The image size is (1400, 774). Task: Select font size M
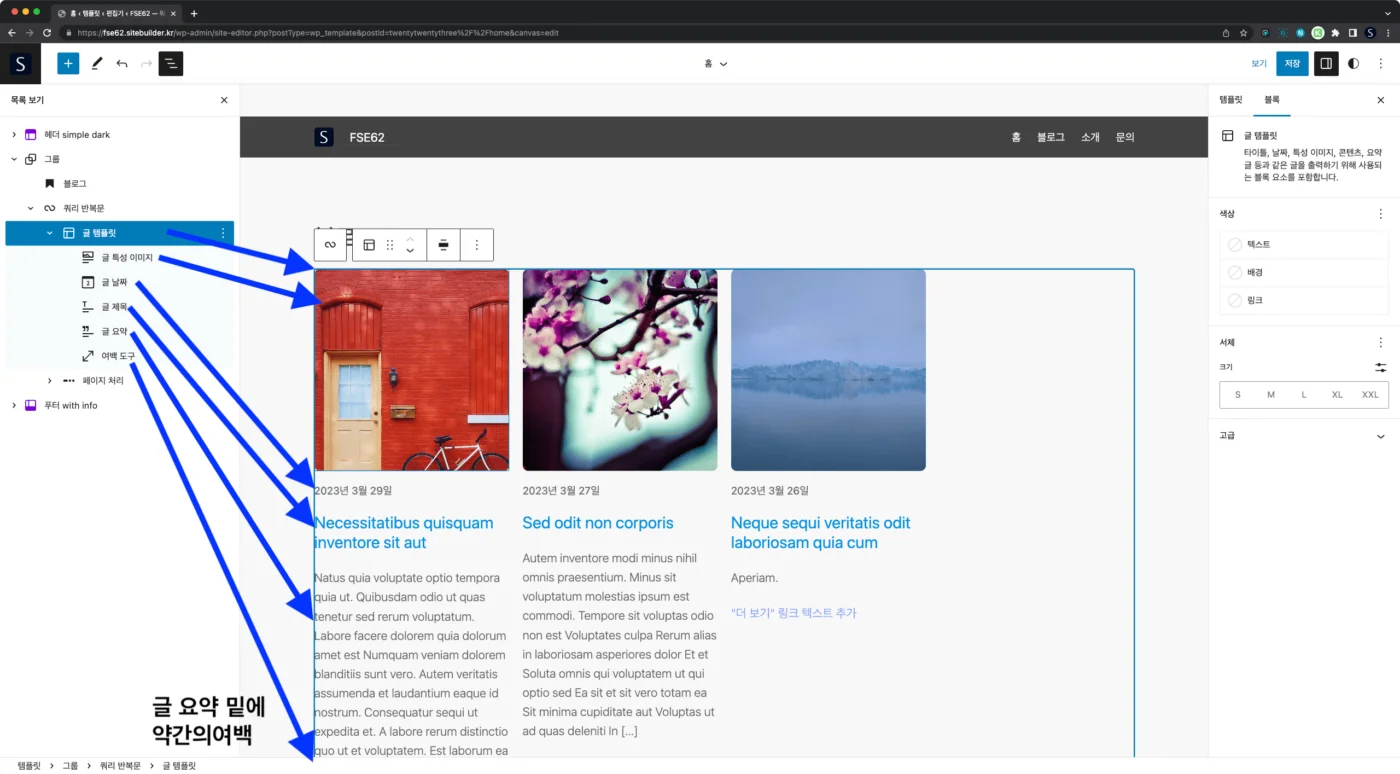(1271, 395)
